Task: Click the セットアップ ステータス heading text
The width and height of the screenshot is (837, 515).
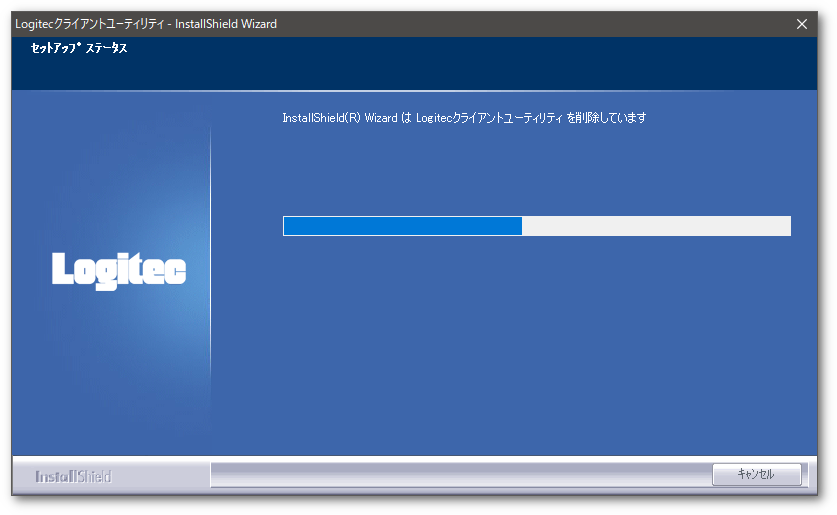Action: coord(79,49)
